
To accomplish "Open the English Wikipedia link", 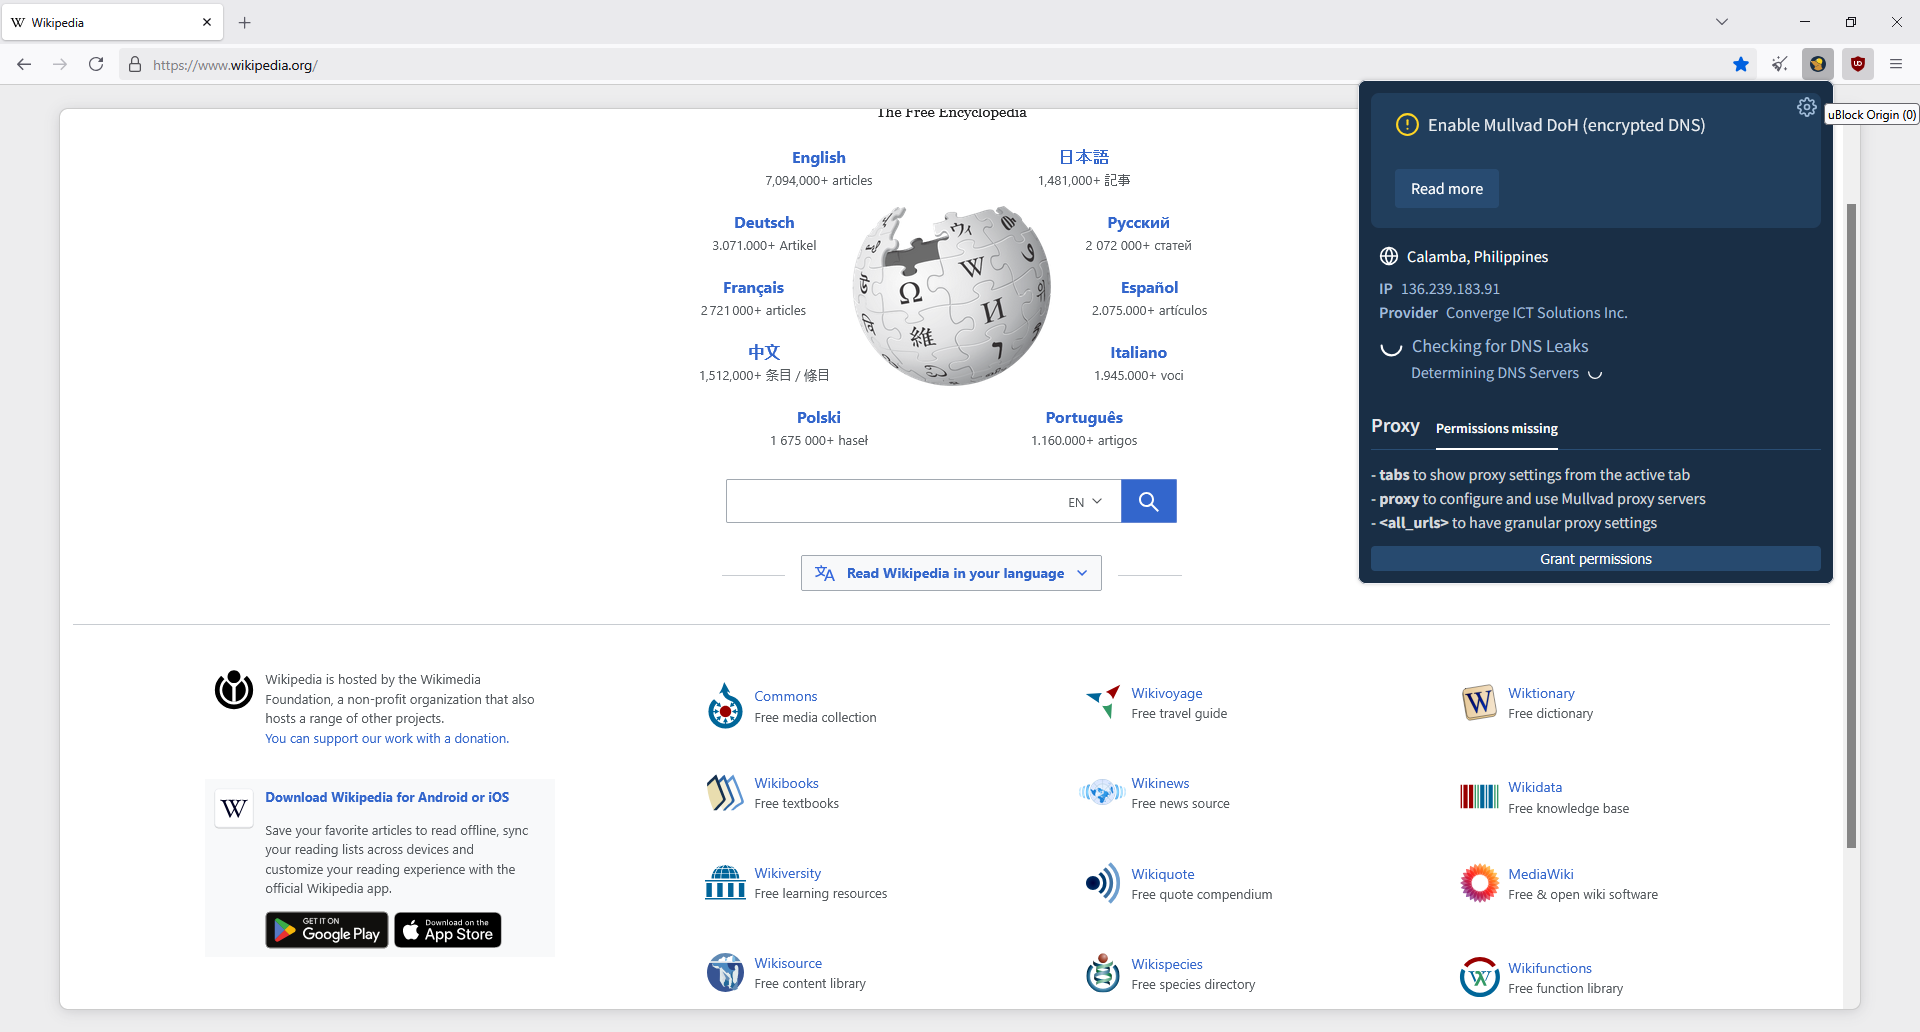I will click(819, 157).
